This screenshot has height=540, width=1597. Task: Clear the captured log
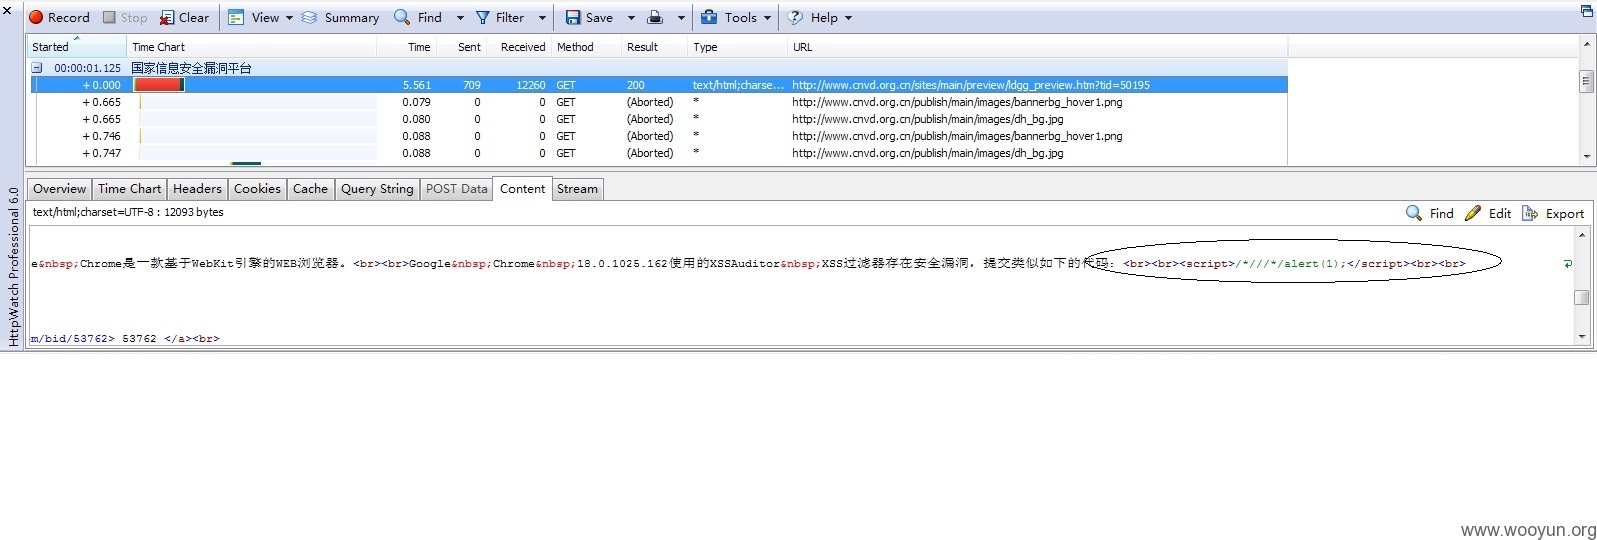185,17
